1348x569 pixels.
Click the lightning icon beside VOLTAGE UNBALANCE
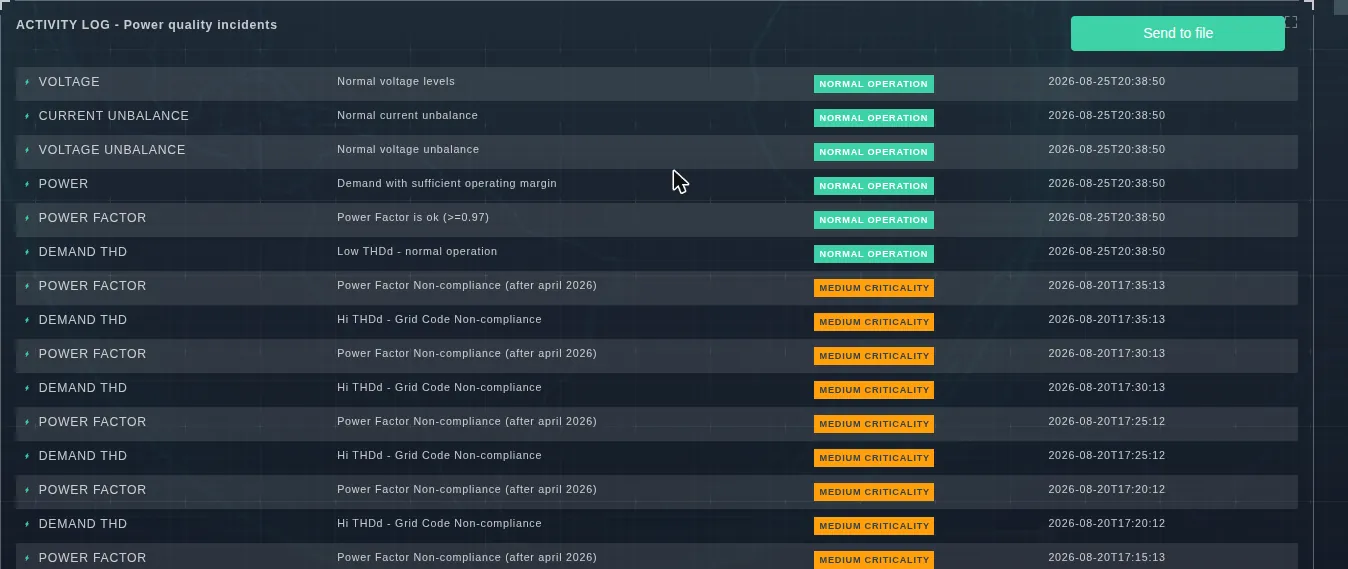(x=27, y=150)
